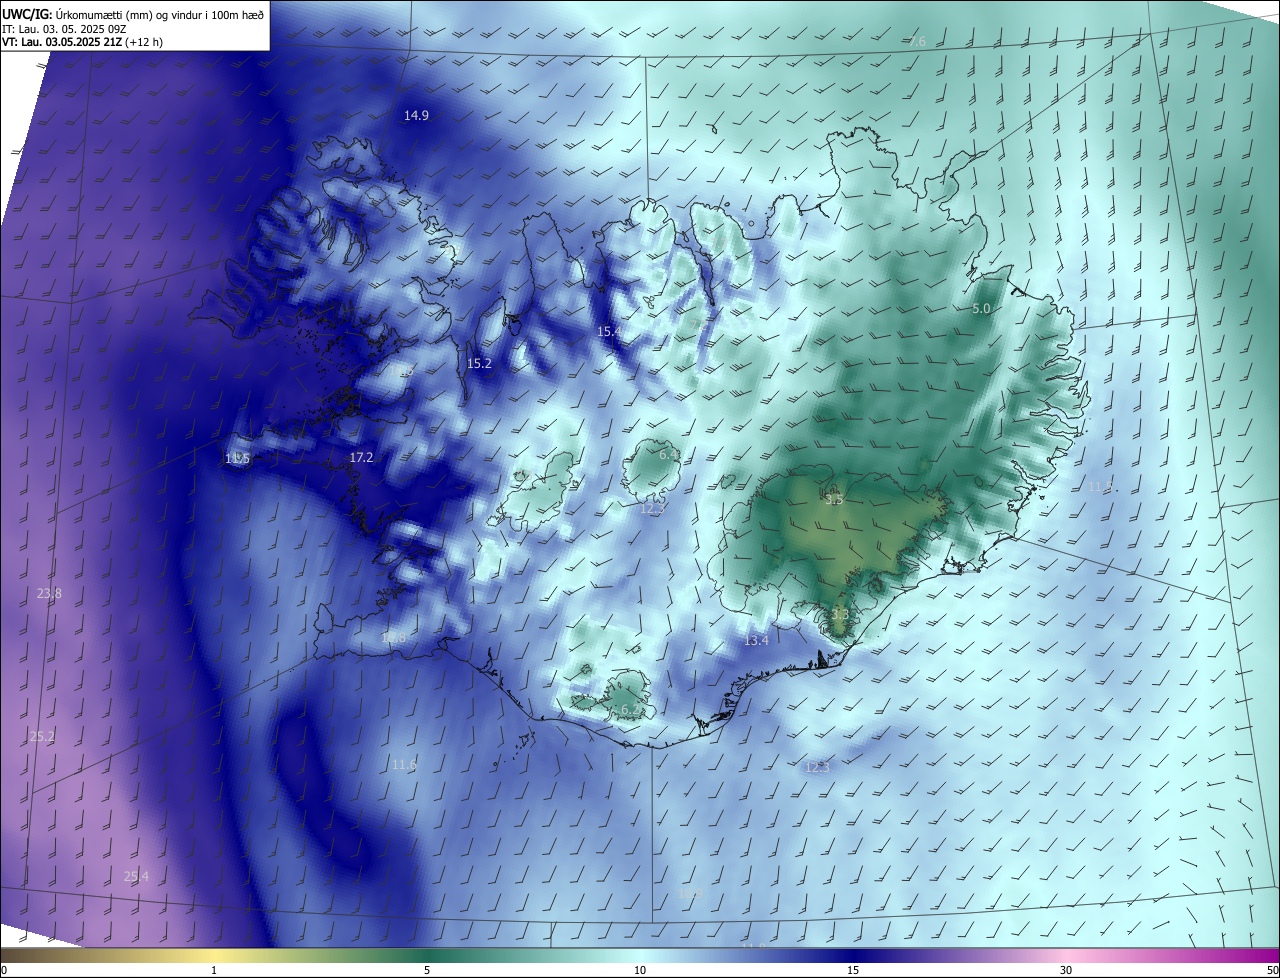Click the 15.4 value label
This screenshot has width=1280, height=978.
pos(609,331)
